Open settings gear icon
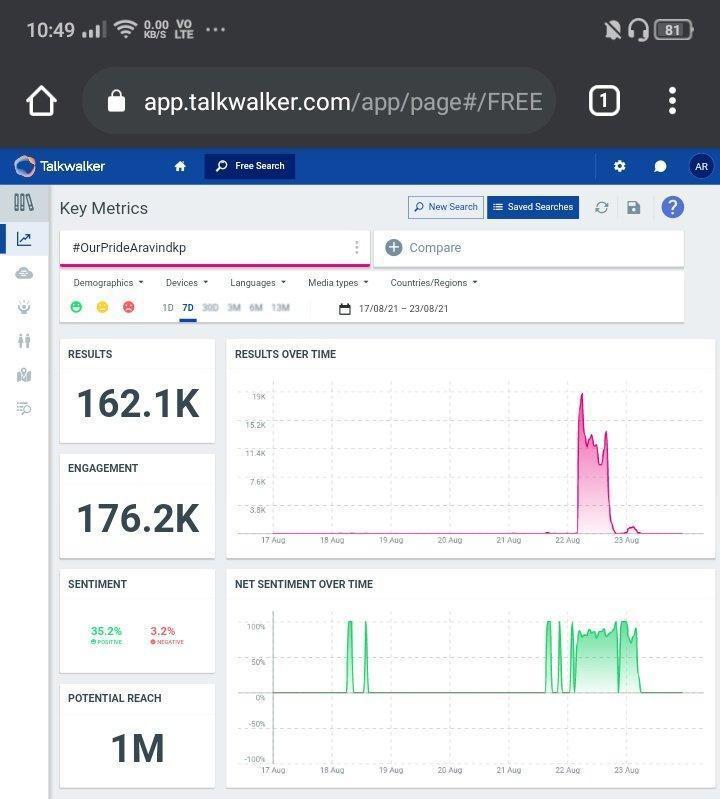This screenshot has width=720, height=799. (619, 166)
